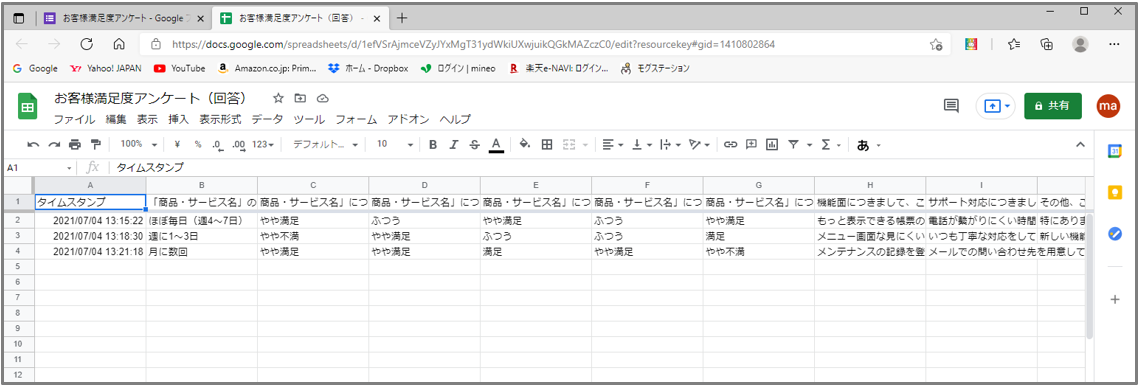
Task: Open the fill color bucket
Action: [x=525, y=145]
